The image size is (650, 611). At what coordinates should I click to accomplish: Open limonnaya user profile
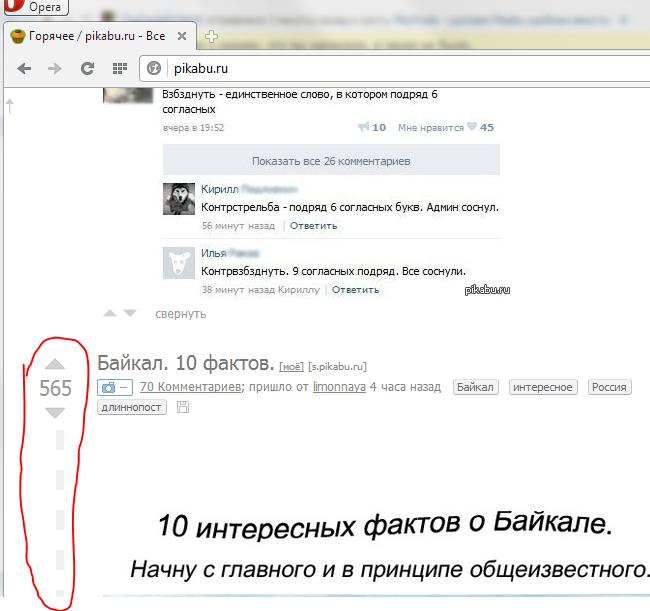tap(339, 387)
